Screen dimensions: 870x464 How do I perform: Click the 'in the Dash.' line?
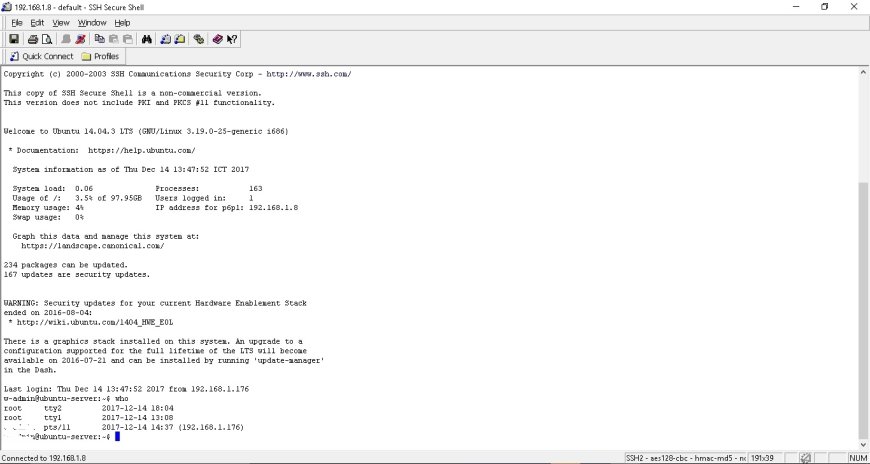coord(30,370)
